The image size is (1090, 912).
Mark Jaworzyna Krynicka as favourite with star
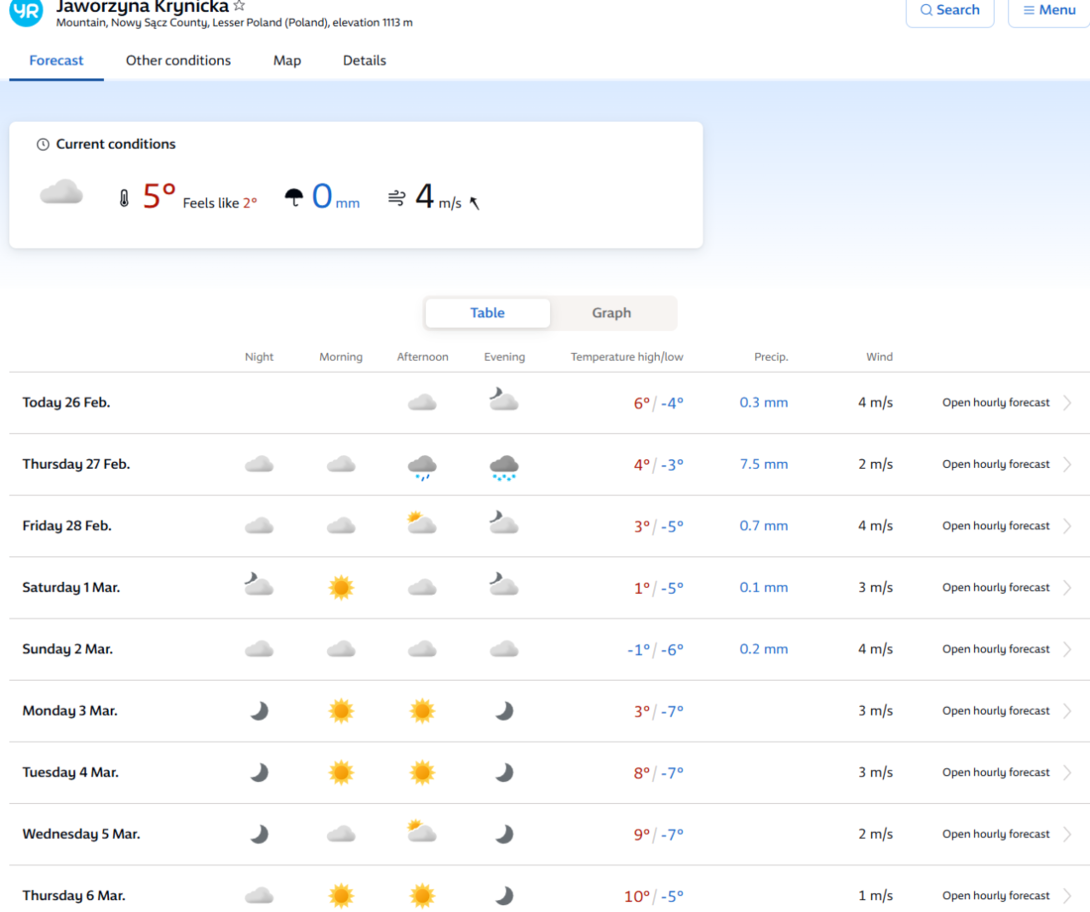click(239, 6)
